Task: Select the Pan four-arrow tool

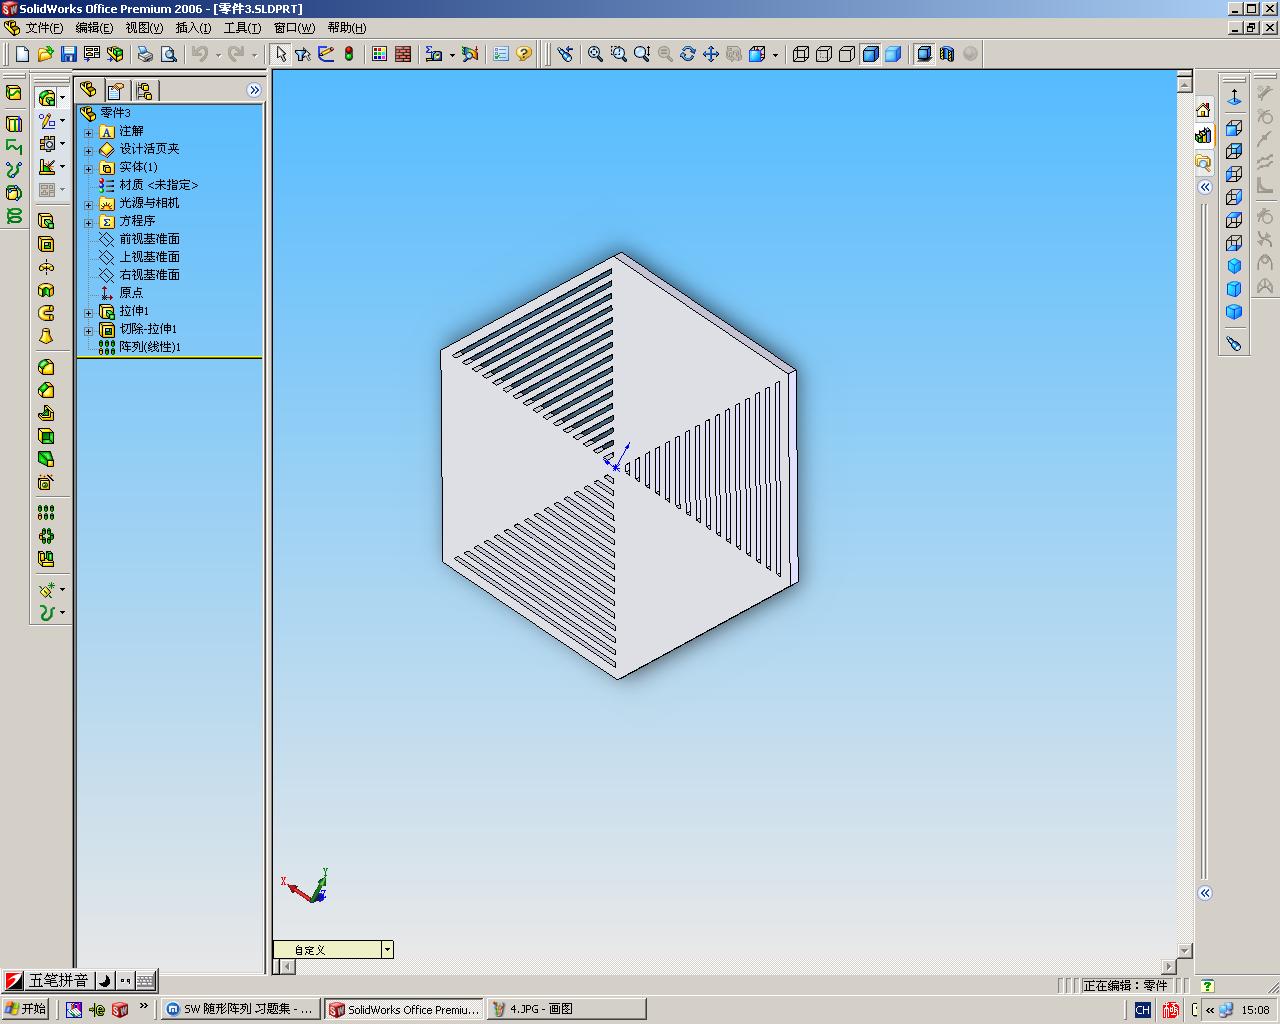Action: pos(711,54)
